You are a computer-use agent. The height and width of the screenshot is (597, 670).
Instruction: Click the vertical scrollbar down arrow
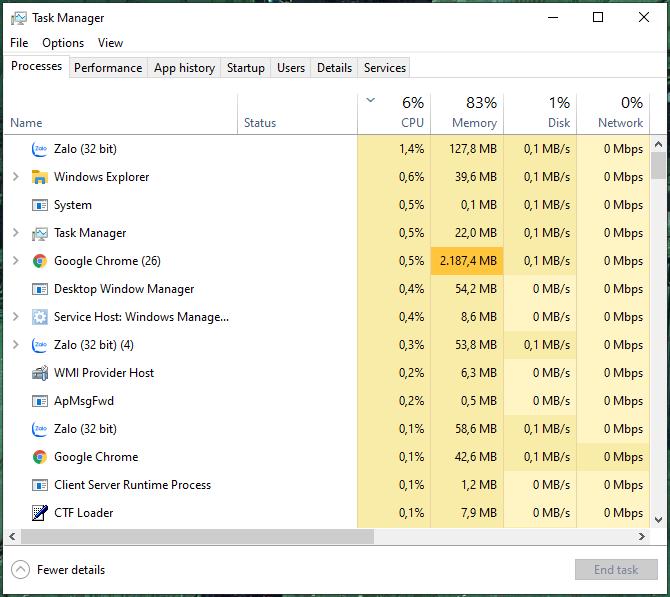coord(658,520)
